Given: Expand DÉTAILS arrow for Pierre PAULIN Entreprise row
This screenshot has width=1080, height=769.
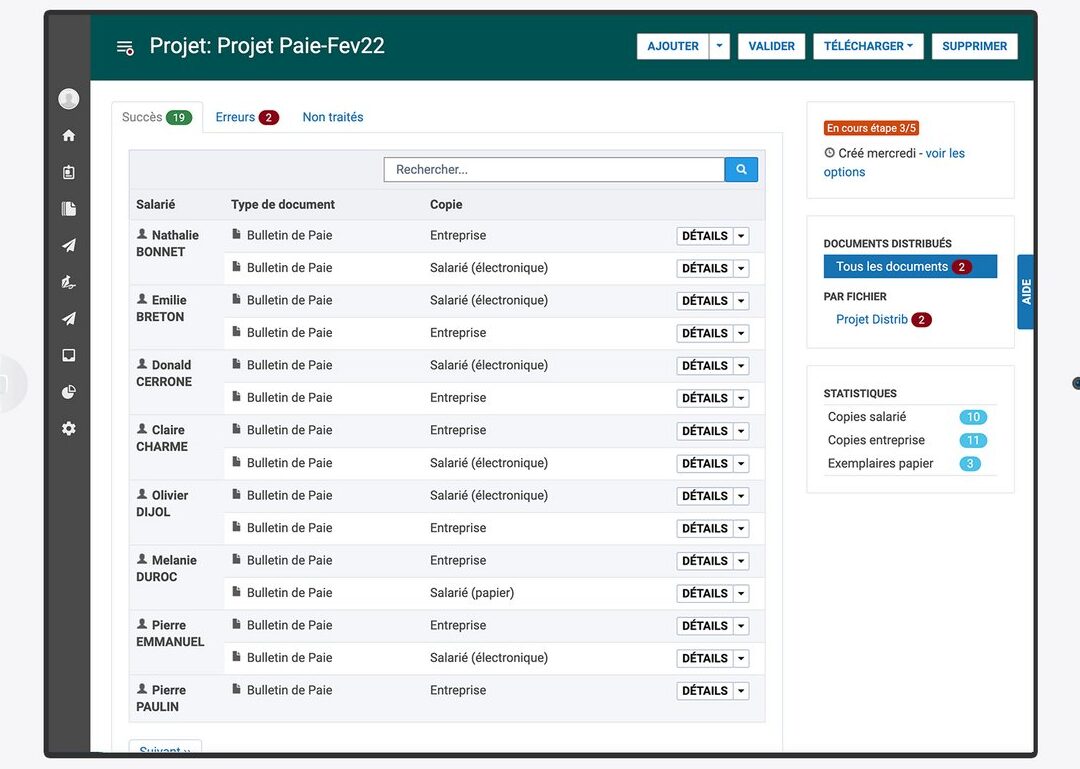Looking at the screenshot, I should [x=741, y=691].
